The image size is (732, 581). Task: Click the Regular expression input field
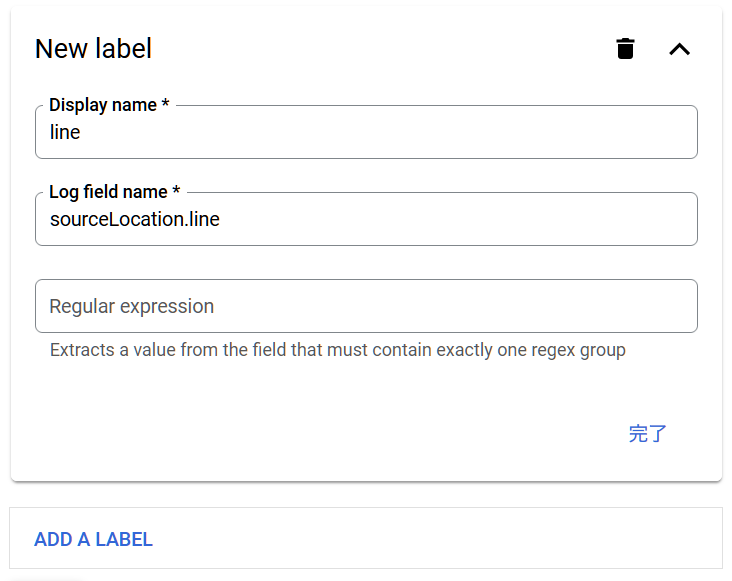coord(366,306)
